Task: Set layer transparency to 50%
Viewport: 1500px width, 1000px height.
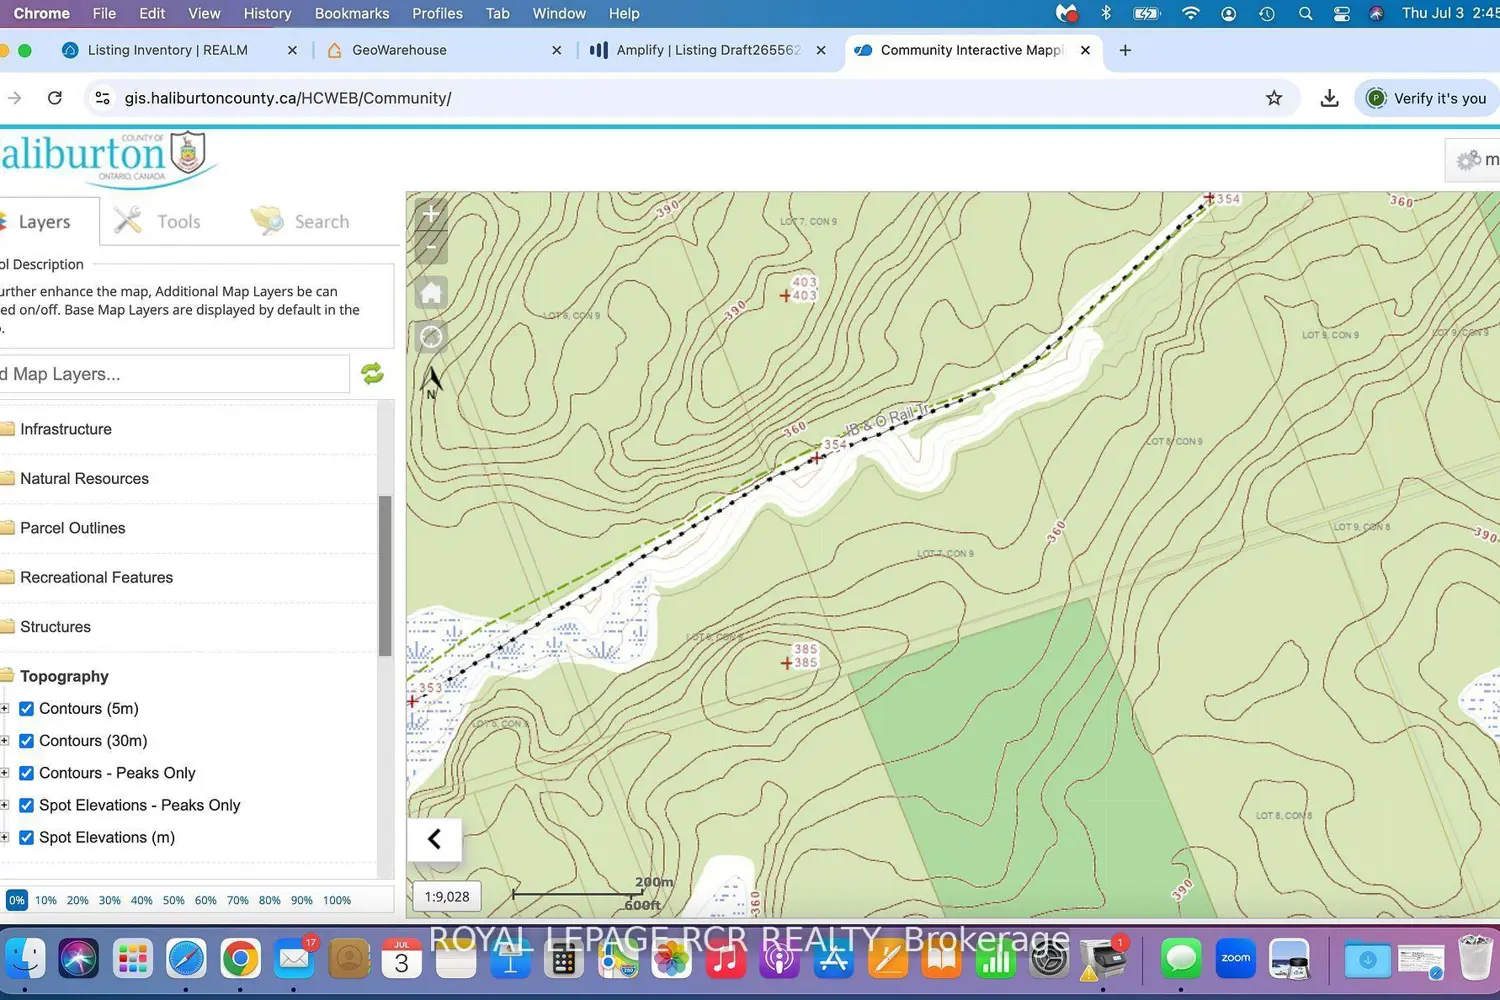Action: [x=174, y=901]
